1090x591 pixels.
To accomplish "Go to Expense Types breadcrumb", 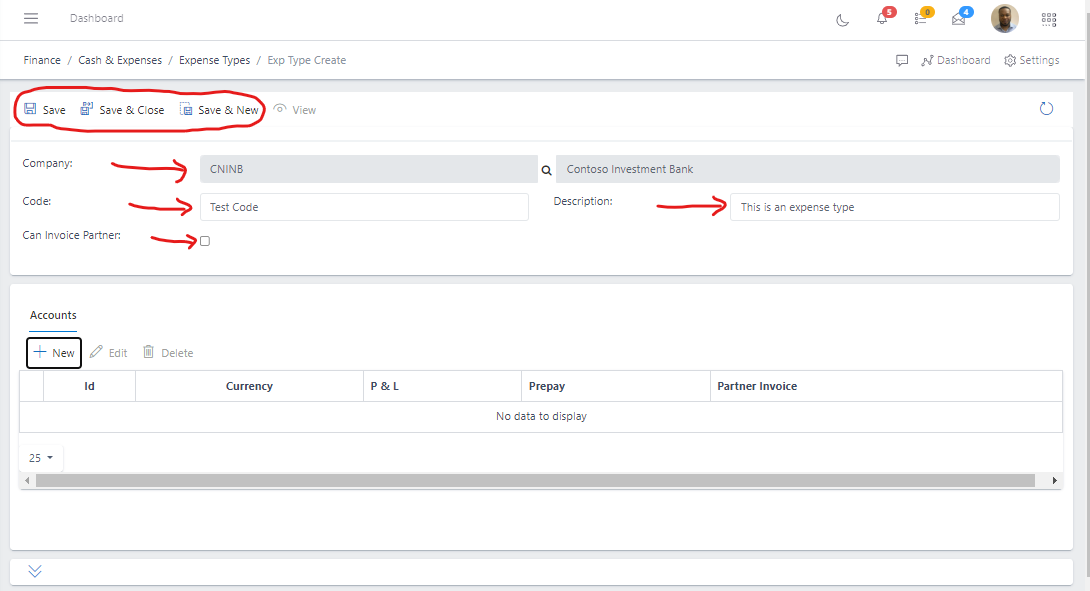I will point(214,60).
